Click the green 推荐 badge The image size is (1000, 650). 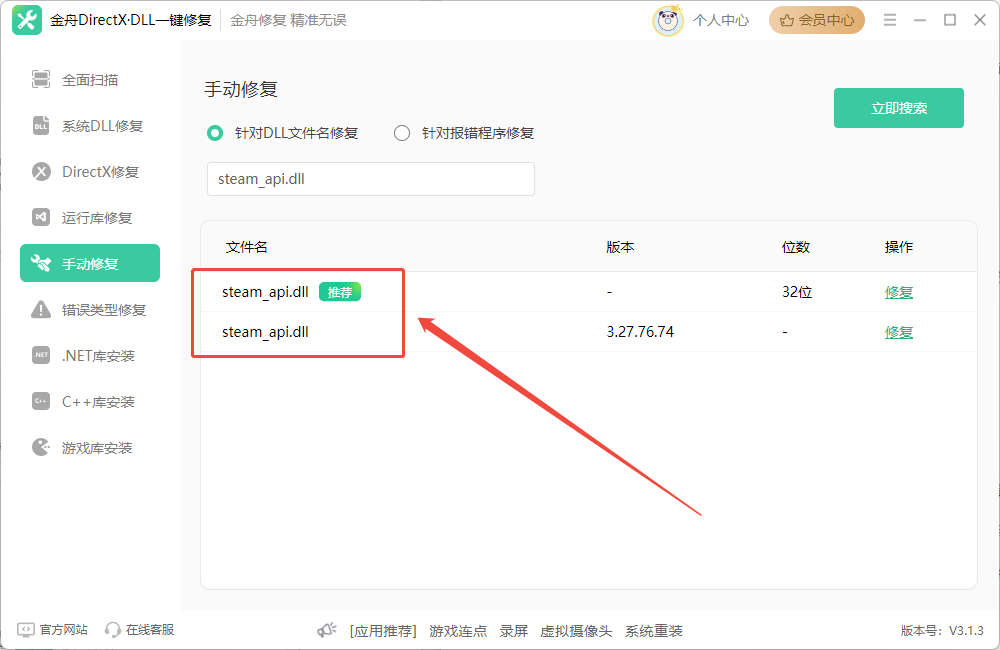pos(340,292)
